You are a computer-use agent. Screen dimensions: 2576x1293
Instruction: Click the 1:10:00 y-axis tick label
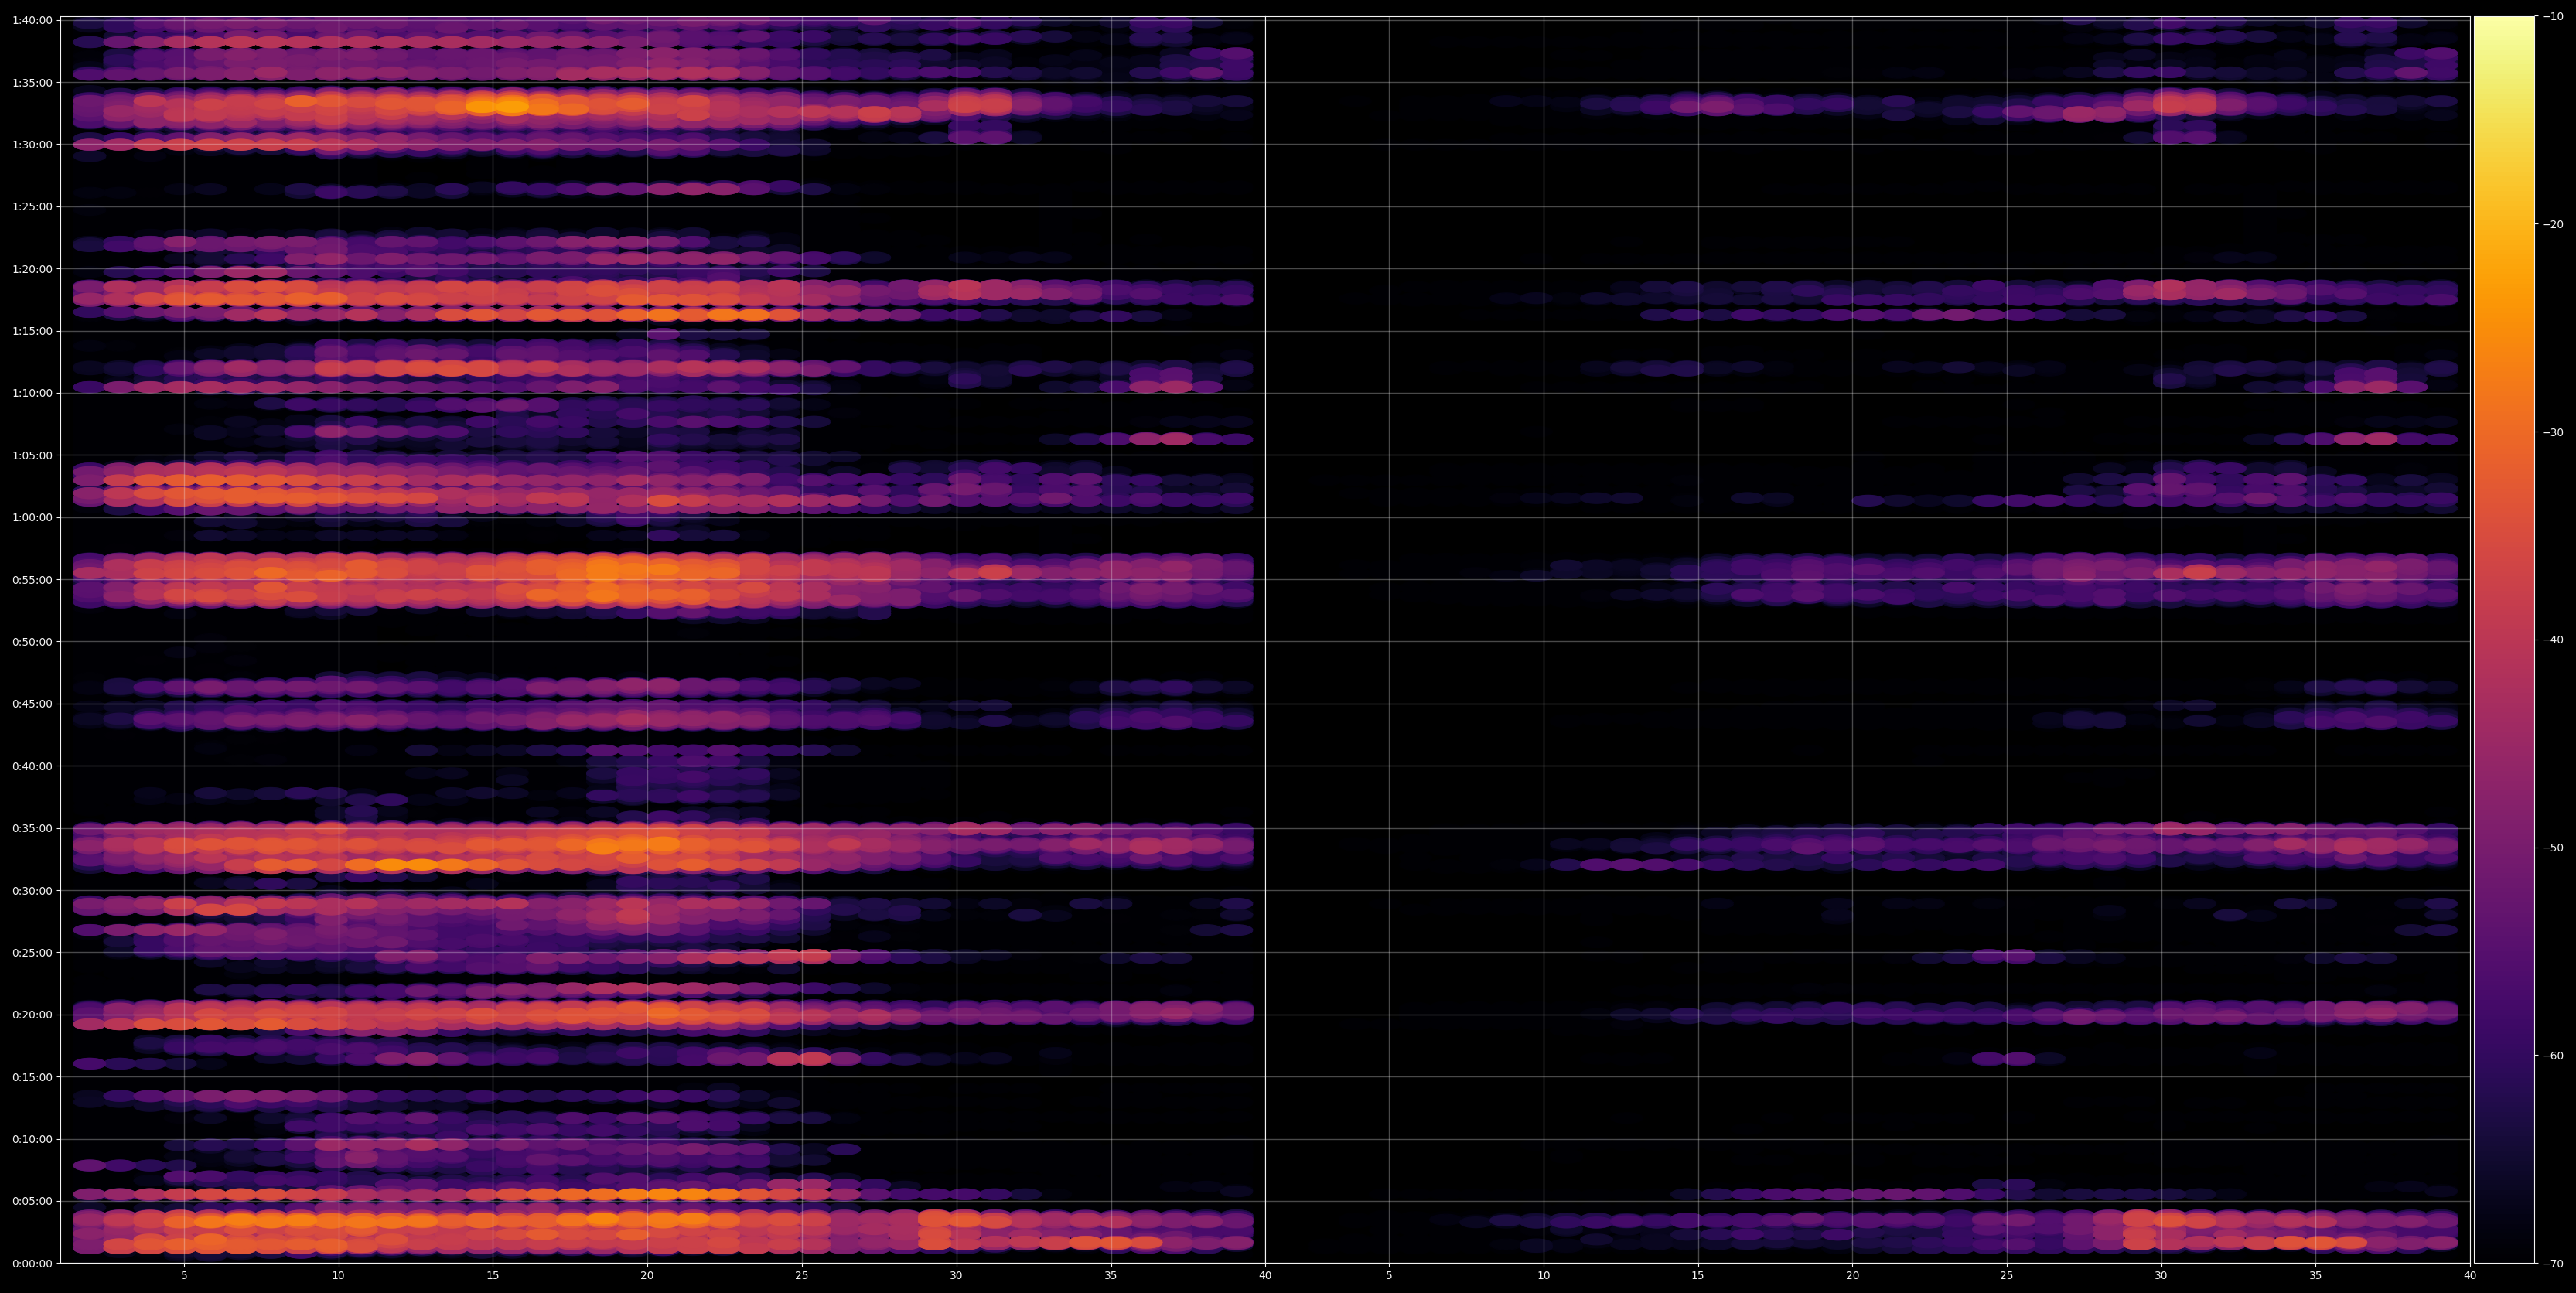coord(32,393)
